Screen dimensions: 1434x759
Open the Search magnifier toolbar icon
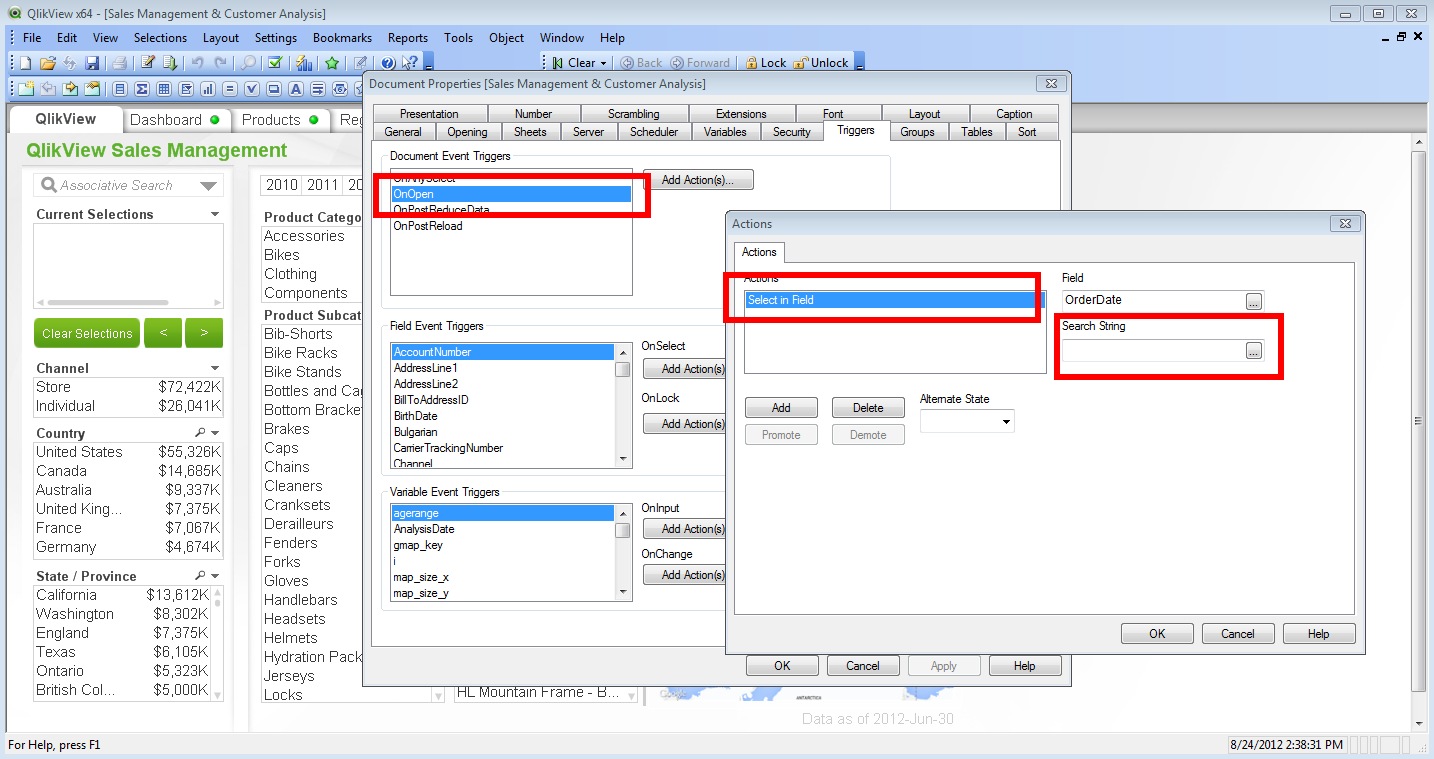tap(248, 63)
